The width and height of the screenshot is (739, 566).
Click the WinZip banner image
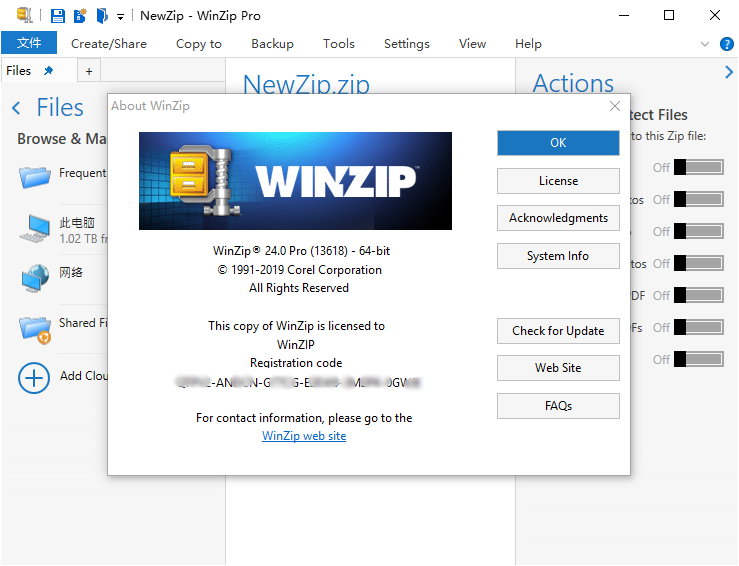295,181
